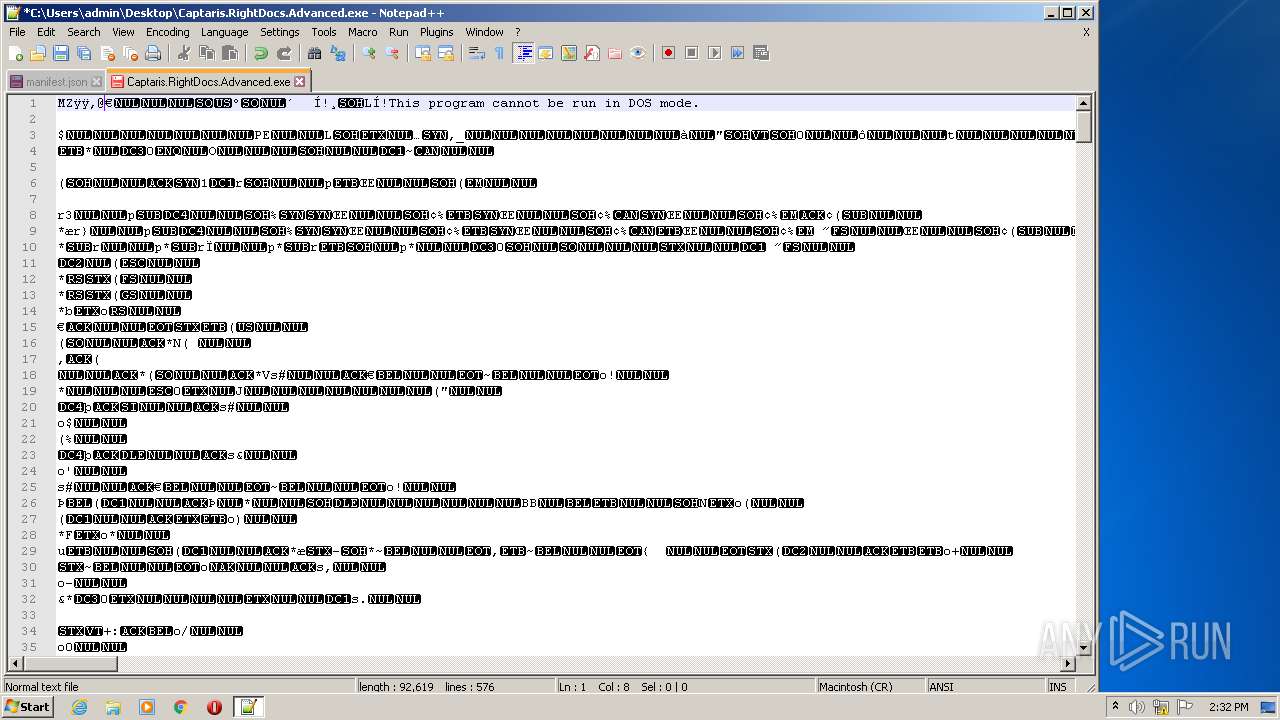
Task: Open the Plugins menu
Action: (x=436, y=32)
